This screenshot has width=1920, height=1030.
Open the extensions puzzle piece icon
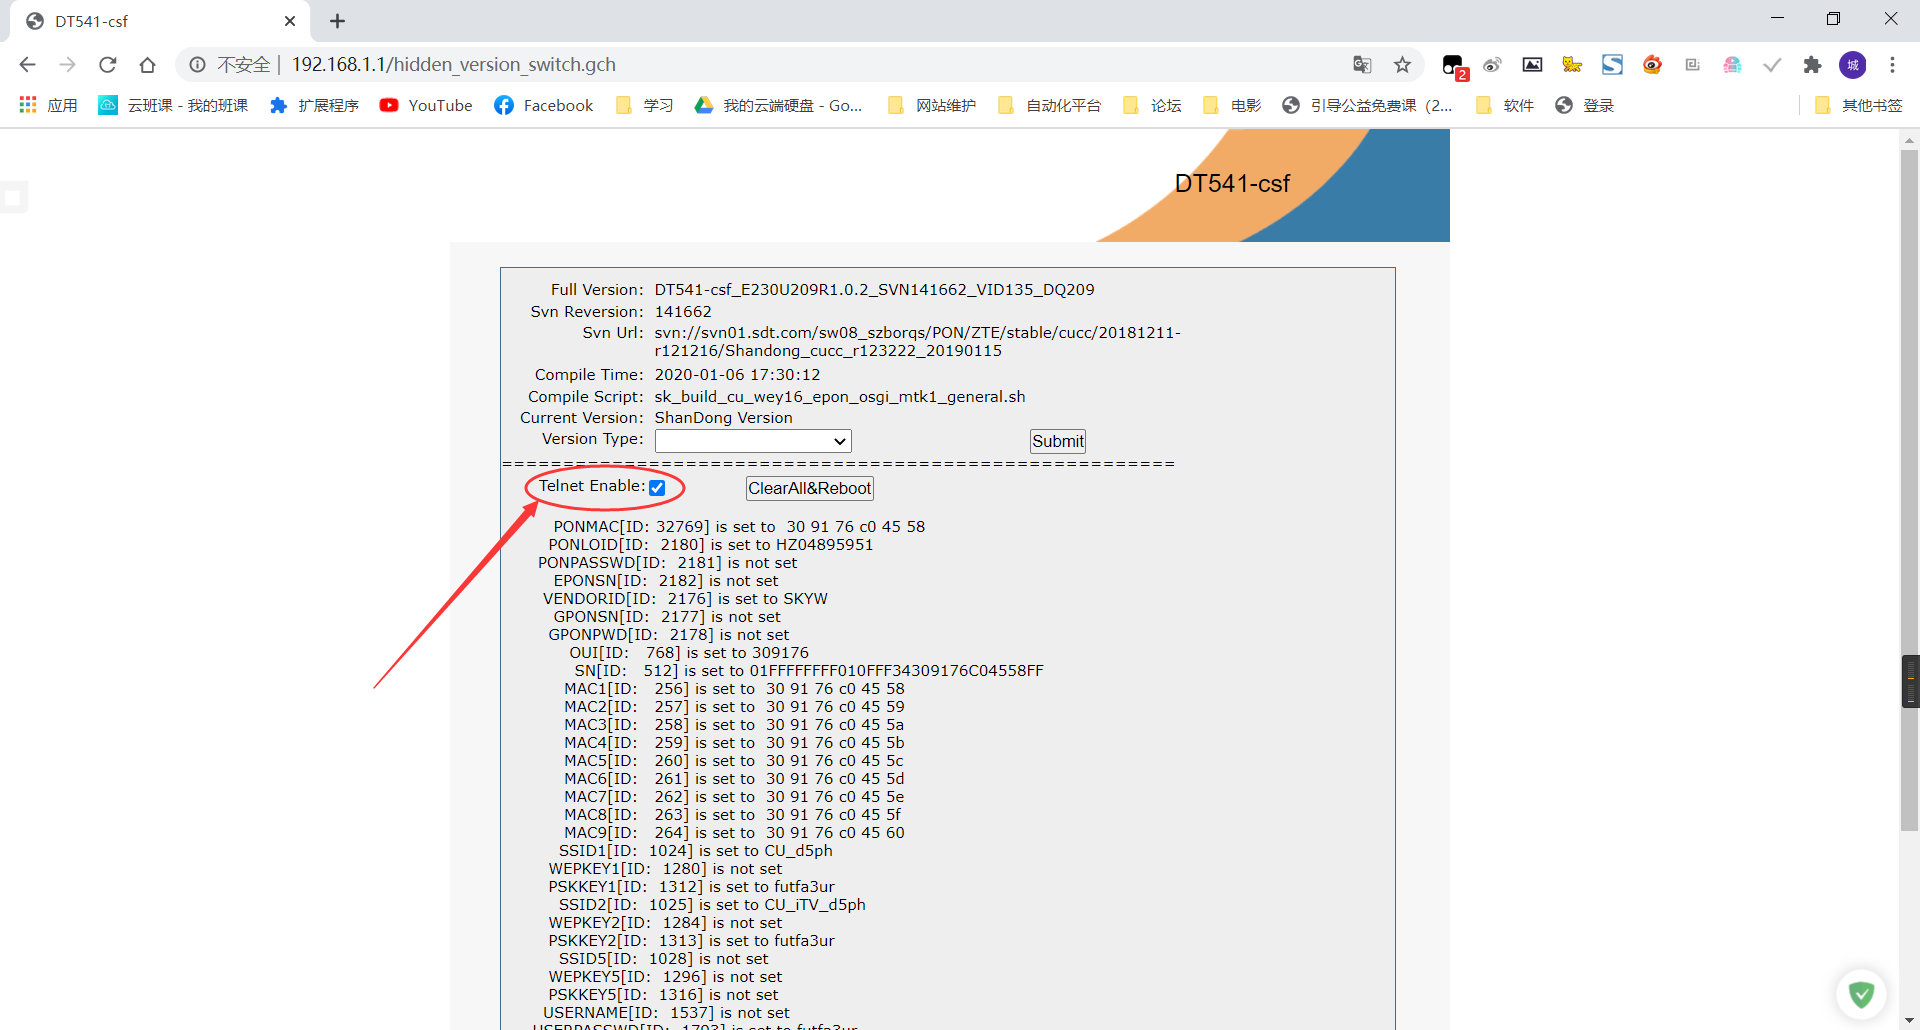click(x=1812, y=65)
